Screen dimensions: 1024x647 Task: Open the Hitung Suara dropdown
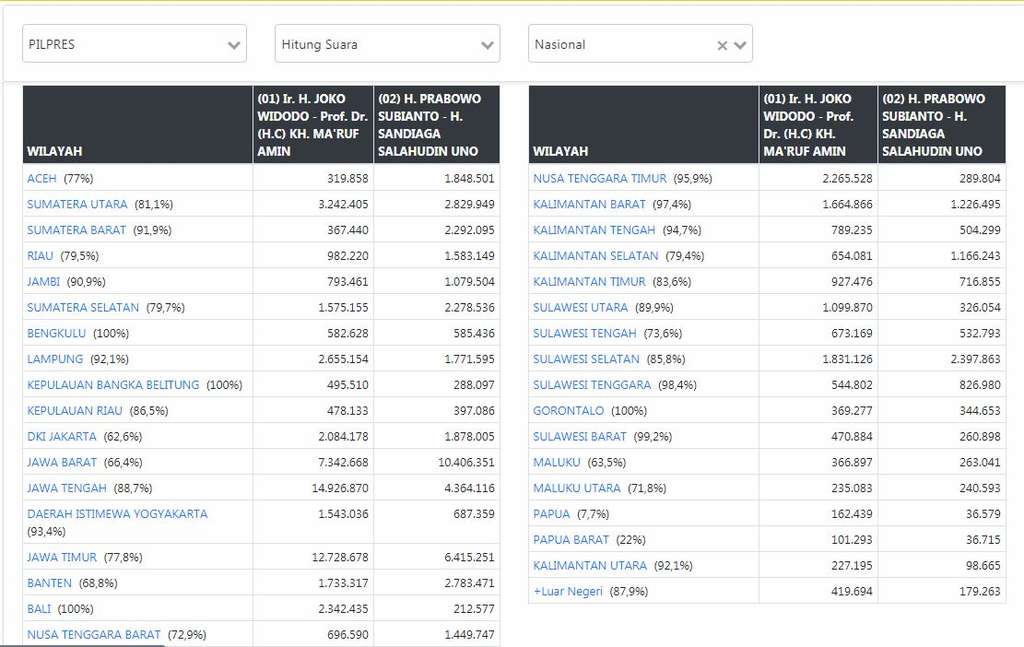[x=387, y=44]
